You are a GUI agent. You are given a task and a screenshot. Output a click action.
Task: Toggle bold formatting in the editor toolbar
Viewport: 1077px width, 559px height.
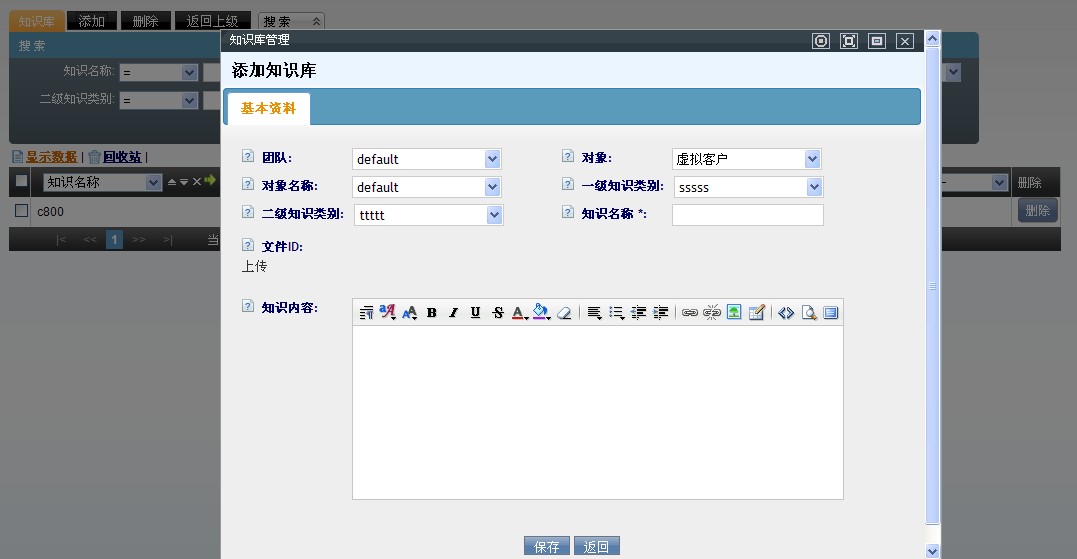[432, 313]
